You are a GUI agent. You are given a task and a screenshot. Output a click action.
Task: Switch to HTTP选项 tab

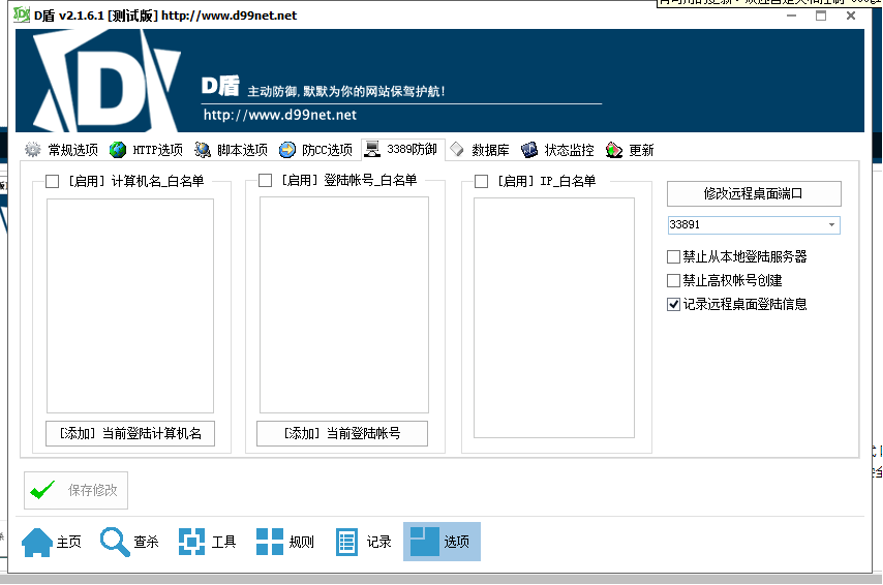(x=146, y=150)
